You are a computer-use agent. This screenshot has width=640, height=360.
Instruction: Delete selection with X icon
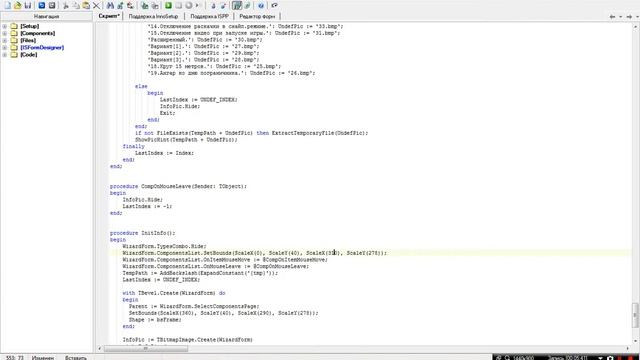96,5
